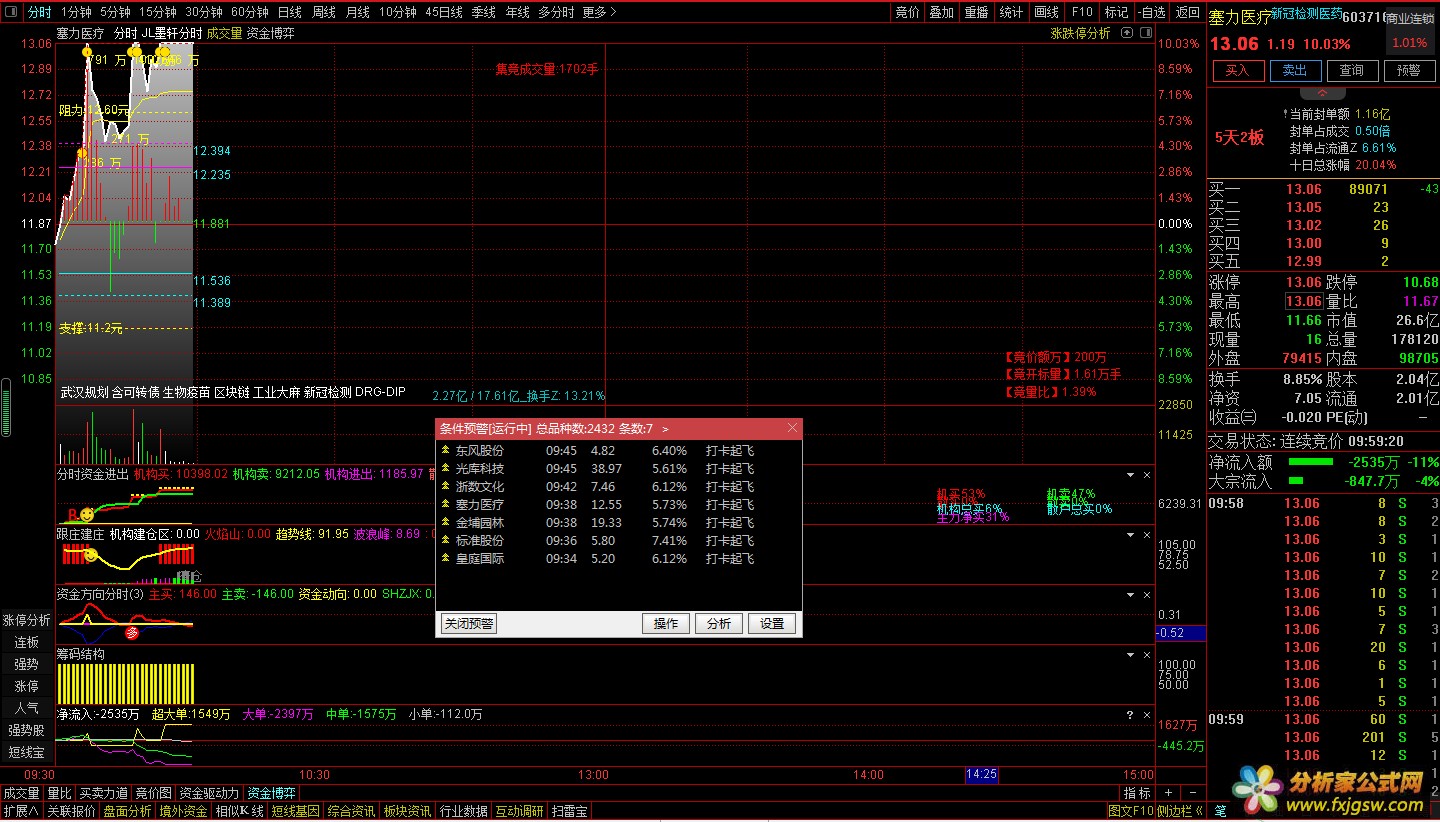Click the 设置 button in alert dialog

[x=772, y=624]
